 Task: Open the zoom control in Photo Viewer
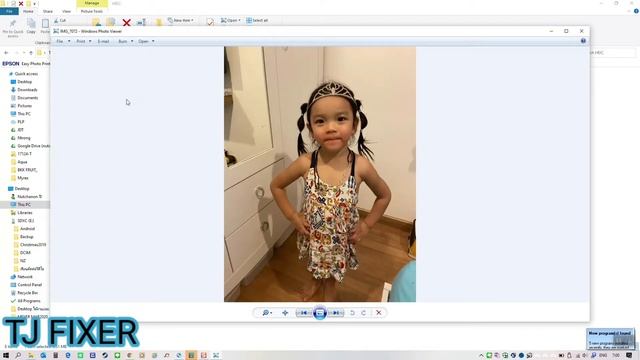click(x=267, y=313)
